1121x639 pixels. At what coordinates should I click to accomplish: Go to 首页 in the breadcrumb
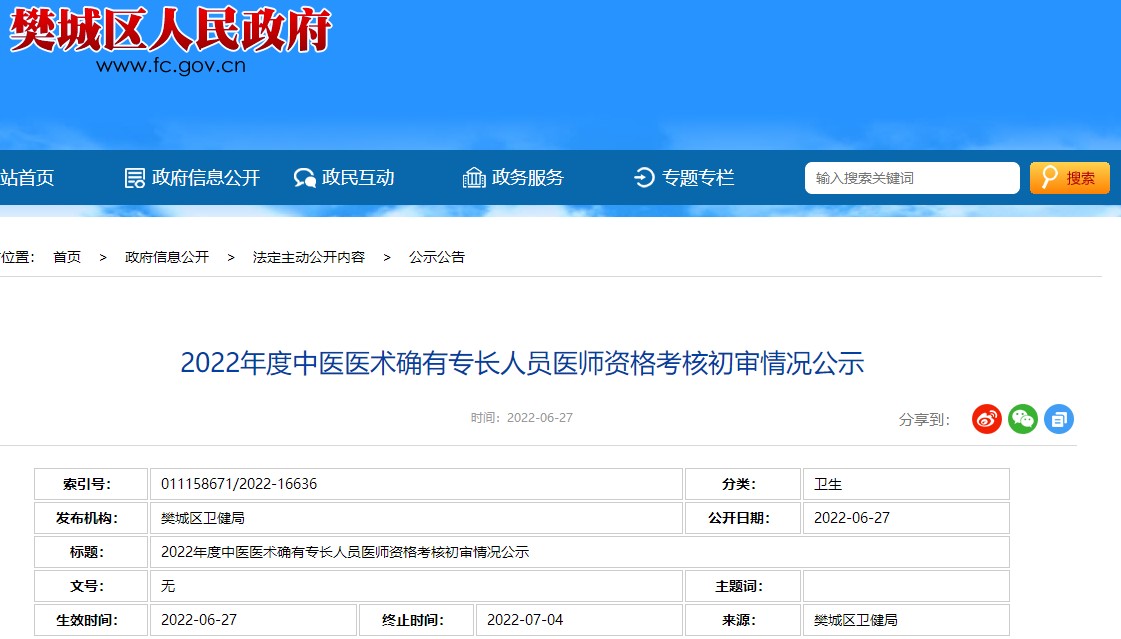pos(67,257)
